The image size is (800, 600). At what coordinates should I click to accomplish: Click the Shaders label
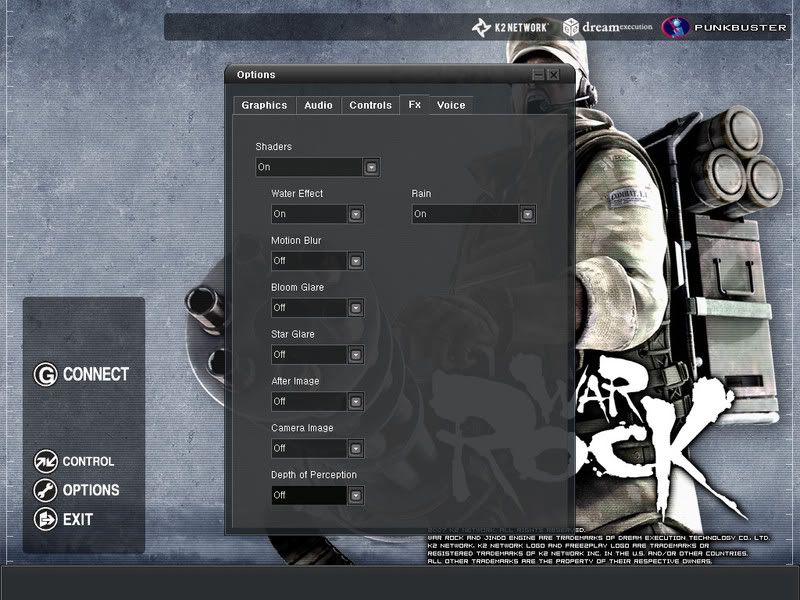pos(273,146)
